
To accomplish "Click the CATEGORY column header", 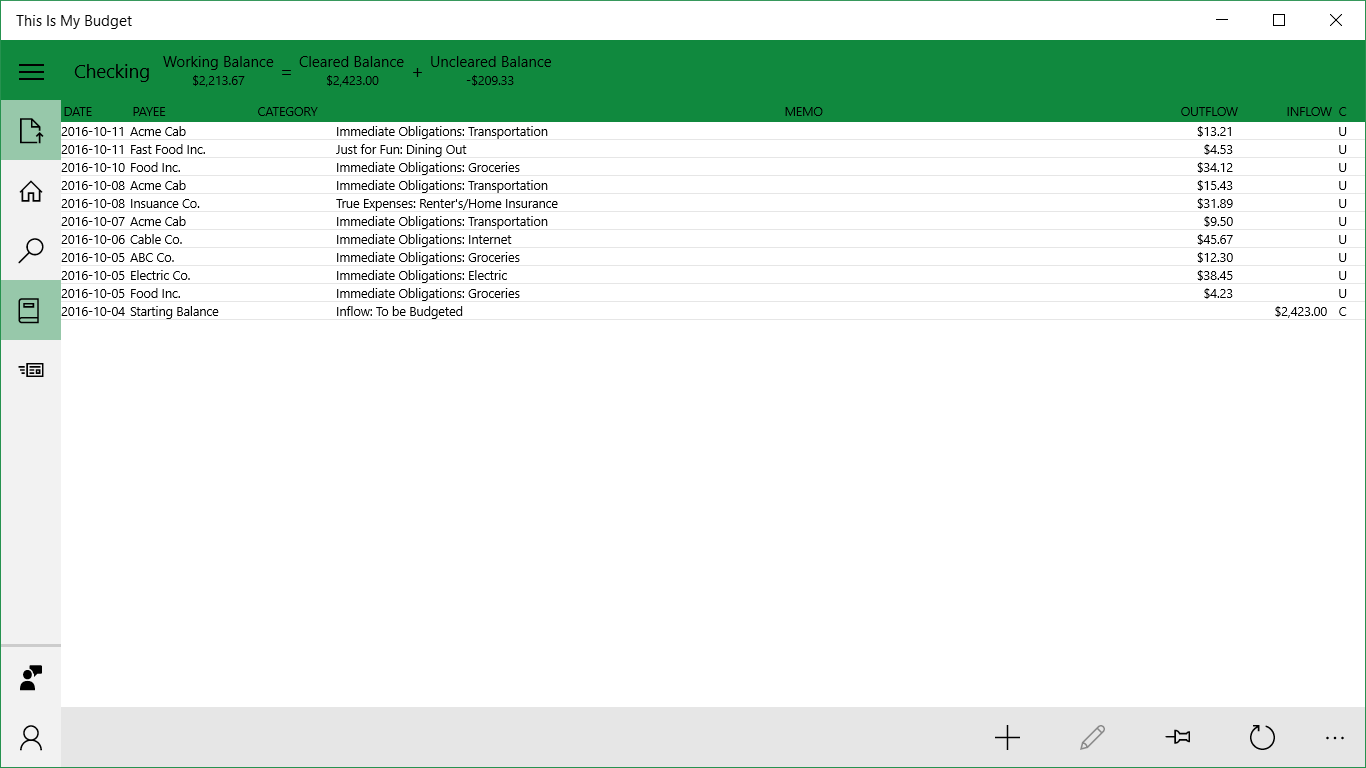I will click(287, 111).
